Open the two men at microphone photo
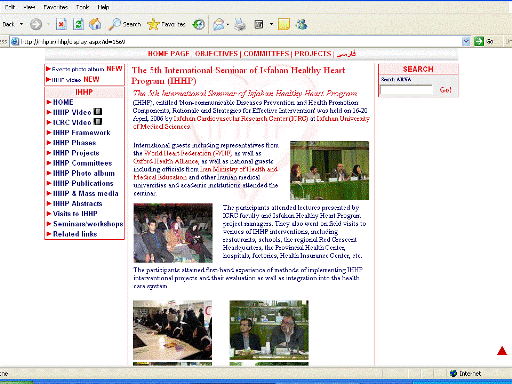The image size is (512, 384). 269,330
